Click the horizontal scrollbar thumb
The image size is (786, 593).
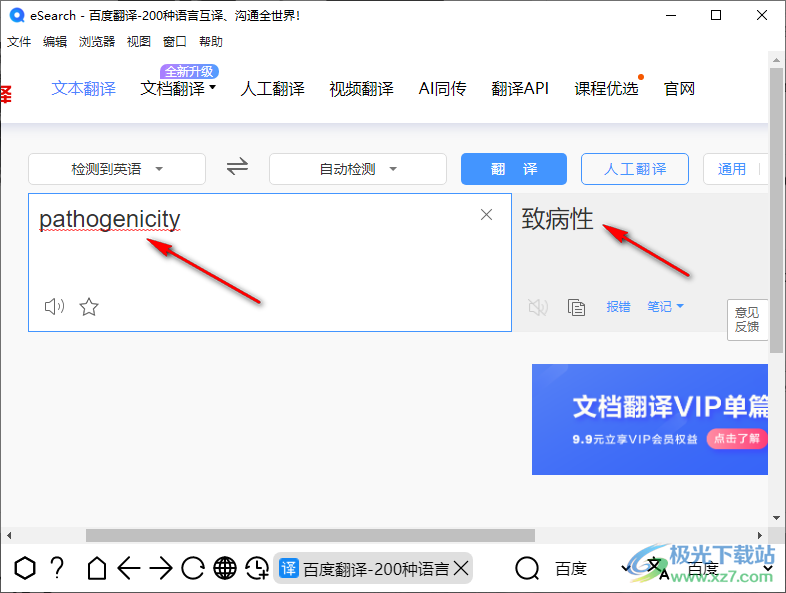click(x=310, y=535)
